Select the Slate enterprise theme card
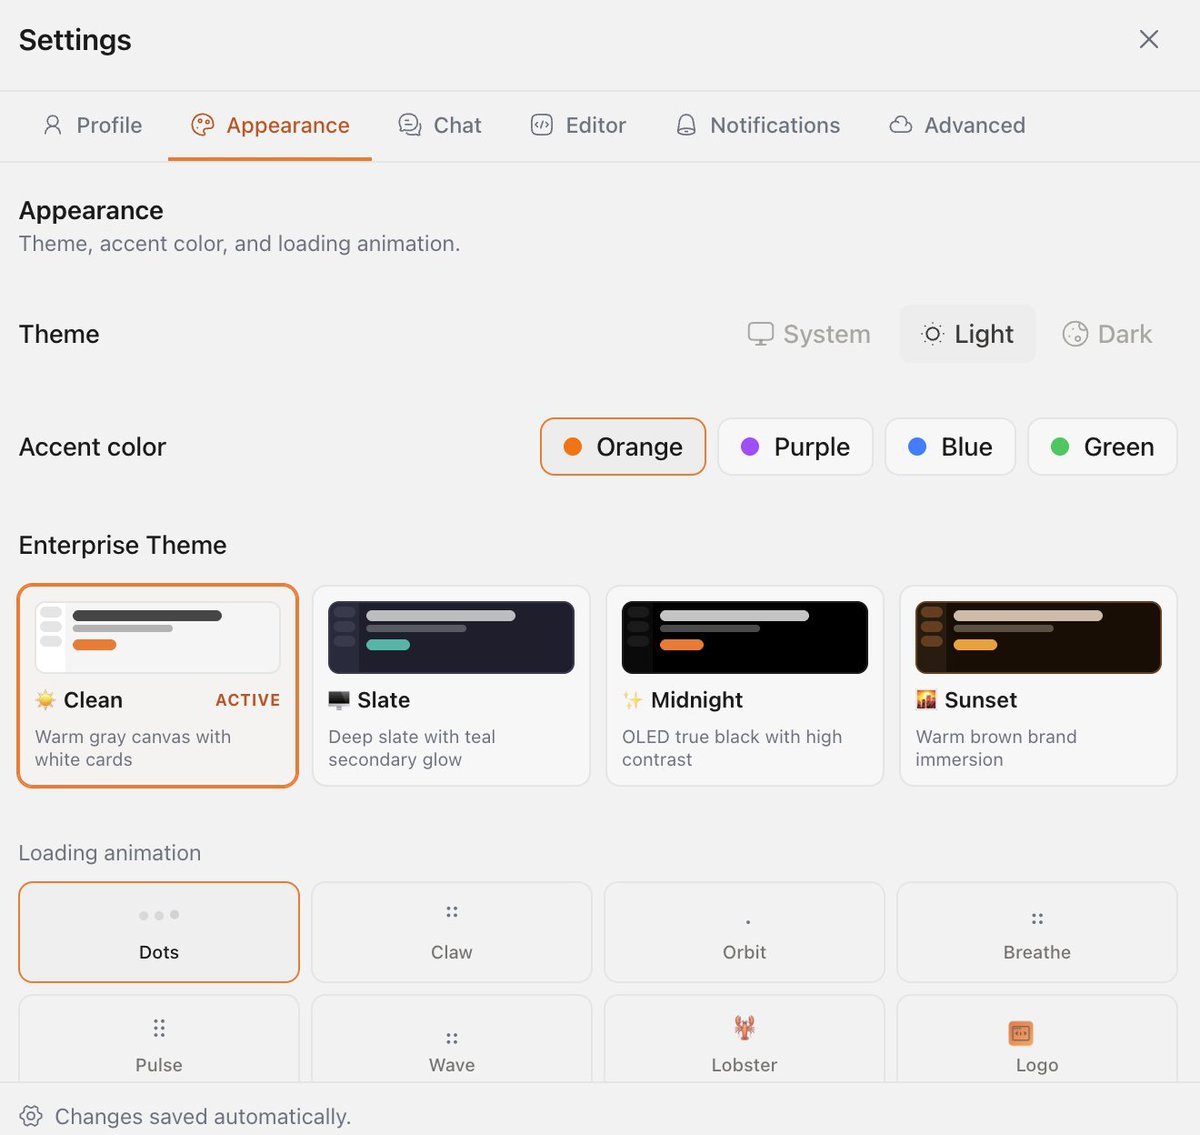1200x1135 pixels. (451, 686)
